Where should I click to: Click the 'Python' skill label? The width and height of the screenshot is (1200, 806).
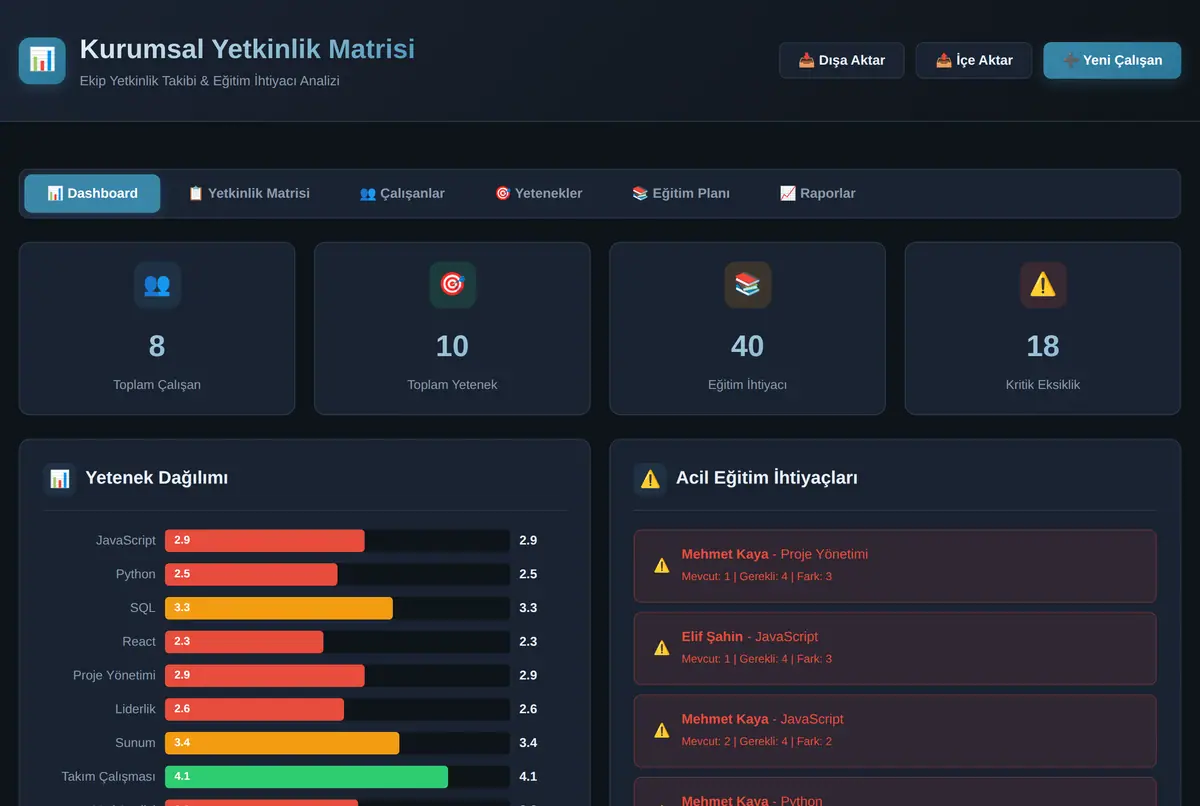coord(136,574)
